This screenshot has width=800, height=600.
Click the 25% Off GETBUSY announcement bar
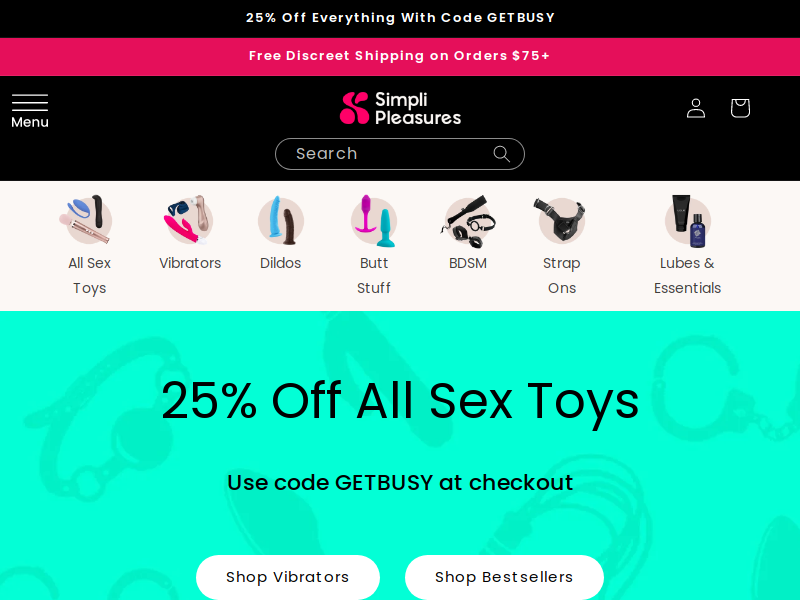[400, 18]
